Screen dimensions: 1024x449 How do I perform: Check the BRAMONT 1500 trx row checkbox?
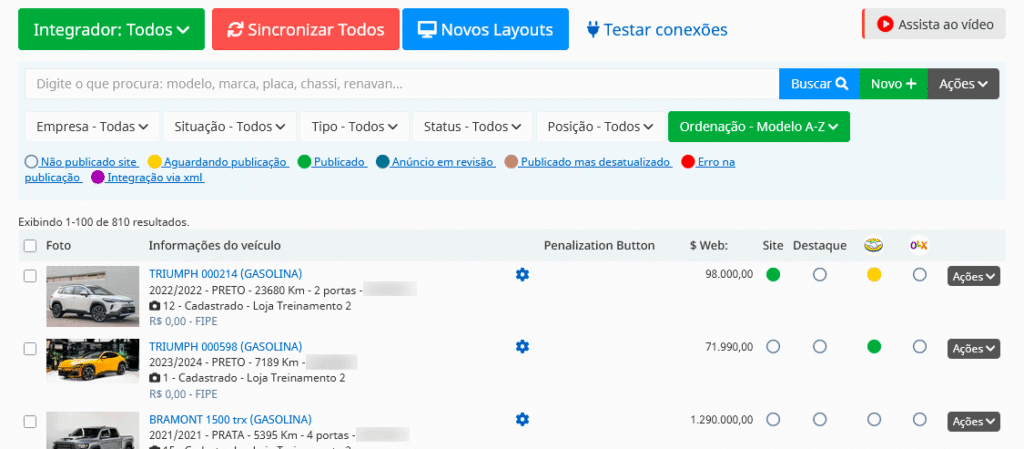(x=30, y=422)
